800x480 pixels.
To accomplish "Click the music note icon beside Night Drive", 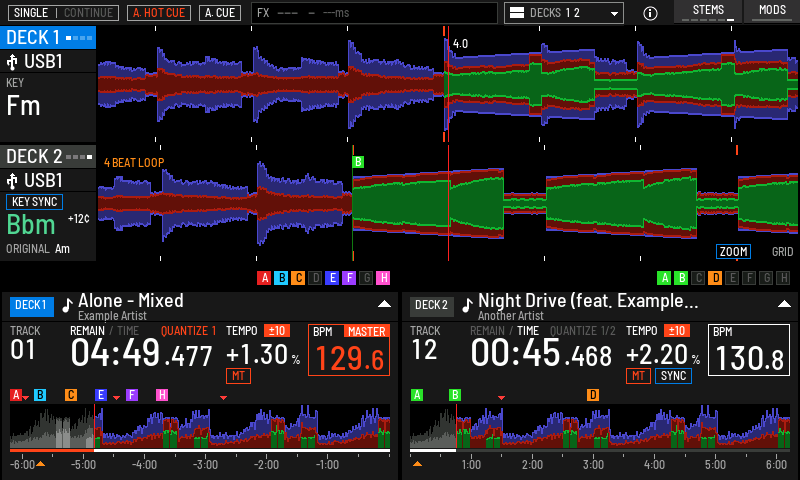I will [x=467, y=305].
